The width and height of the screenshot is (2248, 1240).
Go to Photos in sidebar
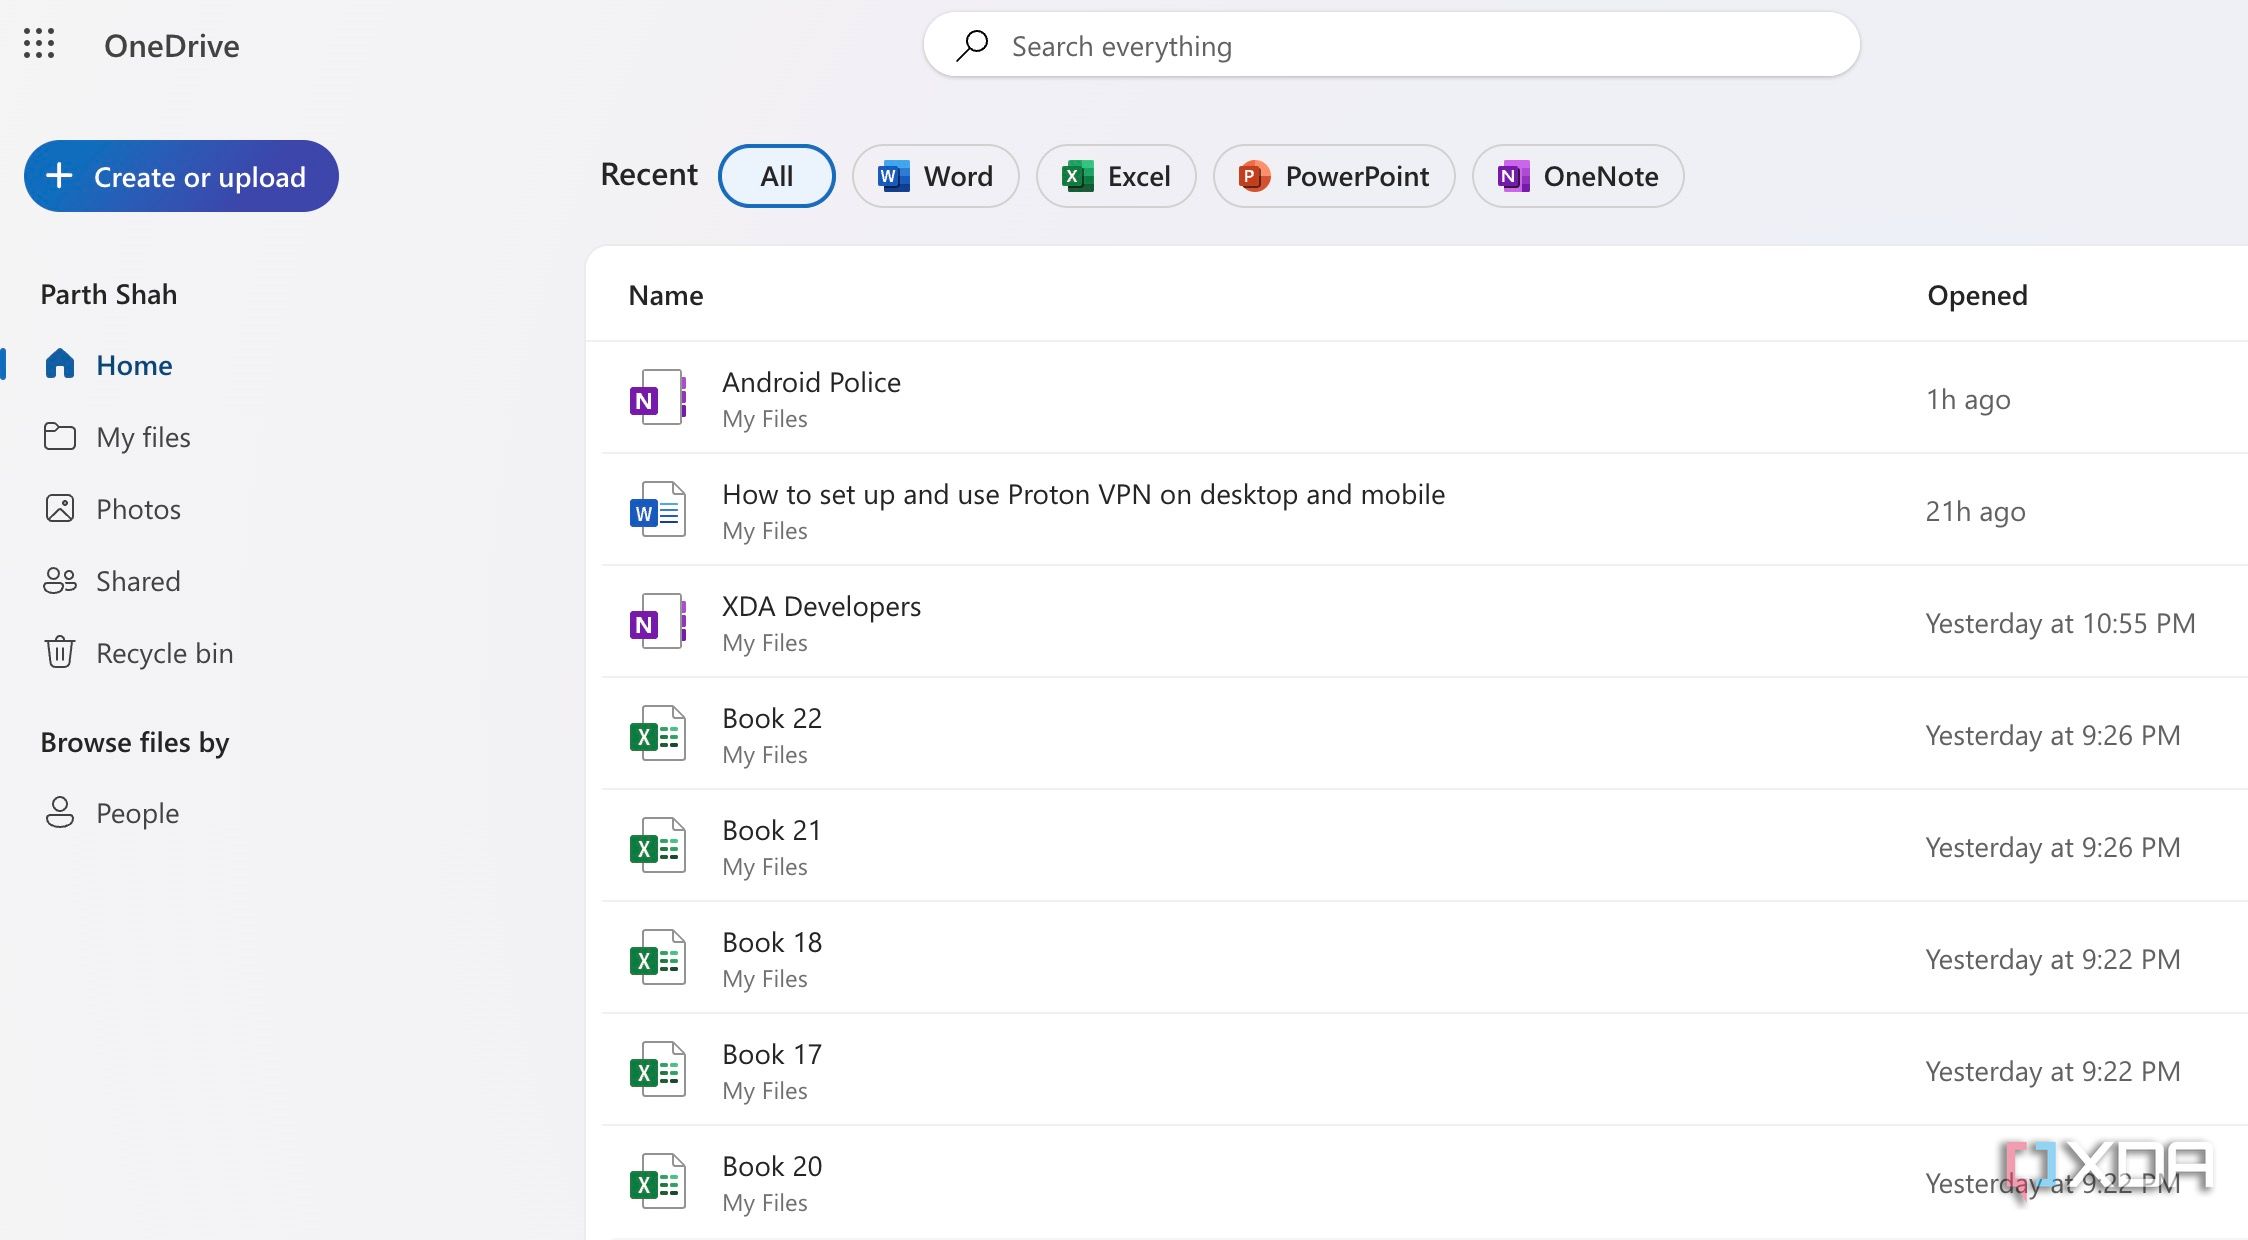(x=138, y=509)
